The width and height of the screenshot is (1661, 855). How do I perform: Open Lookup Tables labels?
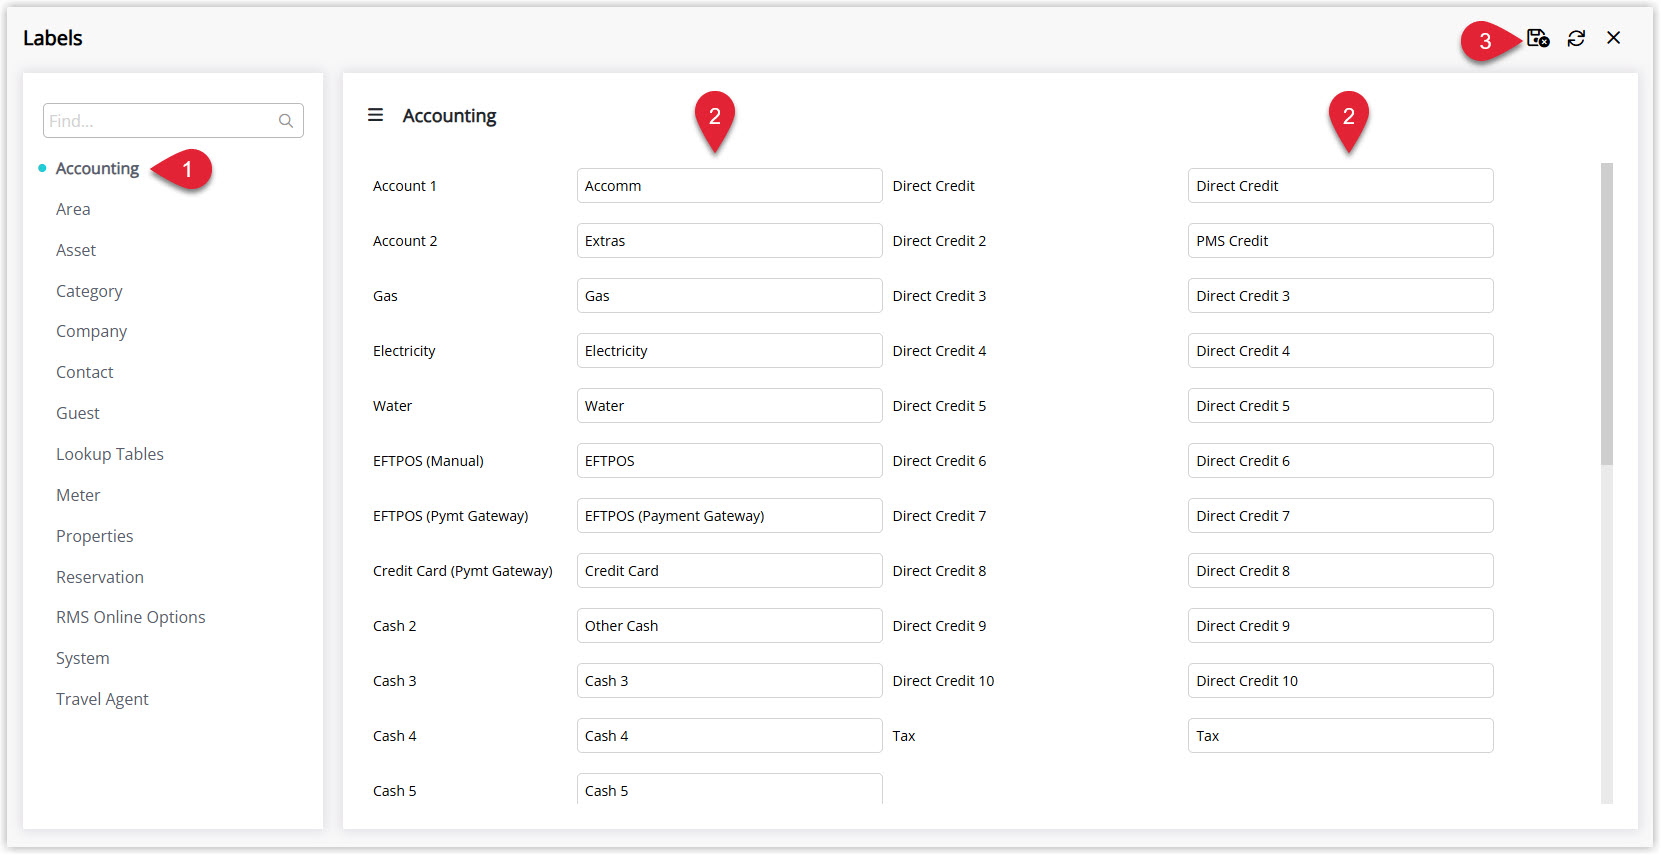[x=110, y=454]
